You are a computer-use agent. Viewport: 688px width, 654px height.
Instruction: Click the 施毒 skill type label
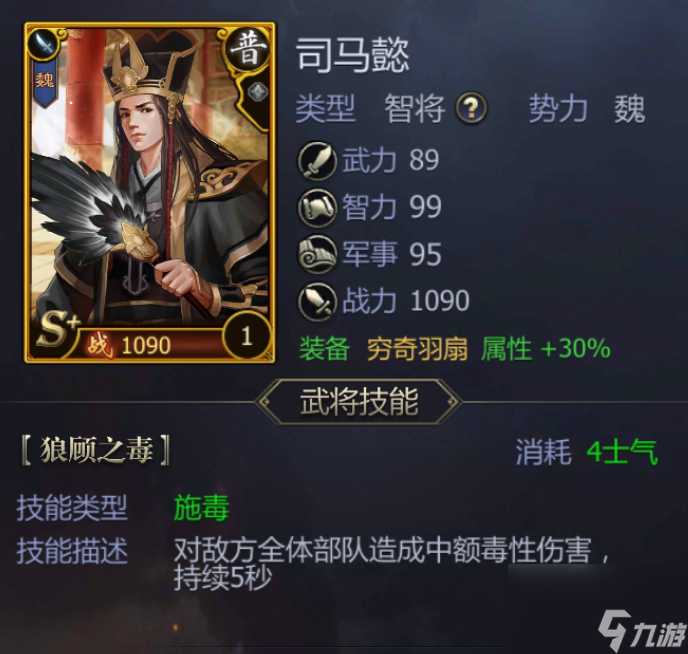pos(201,508)
